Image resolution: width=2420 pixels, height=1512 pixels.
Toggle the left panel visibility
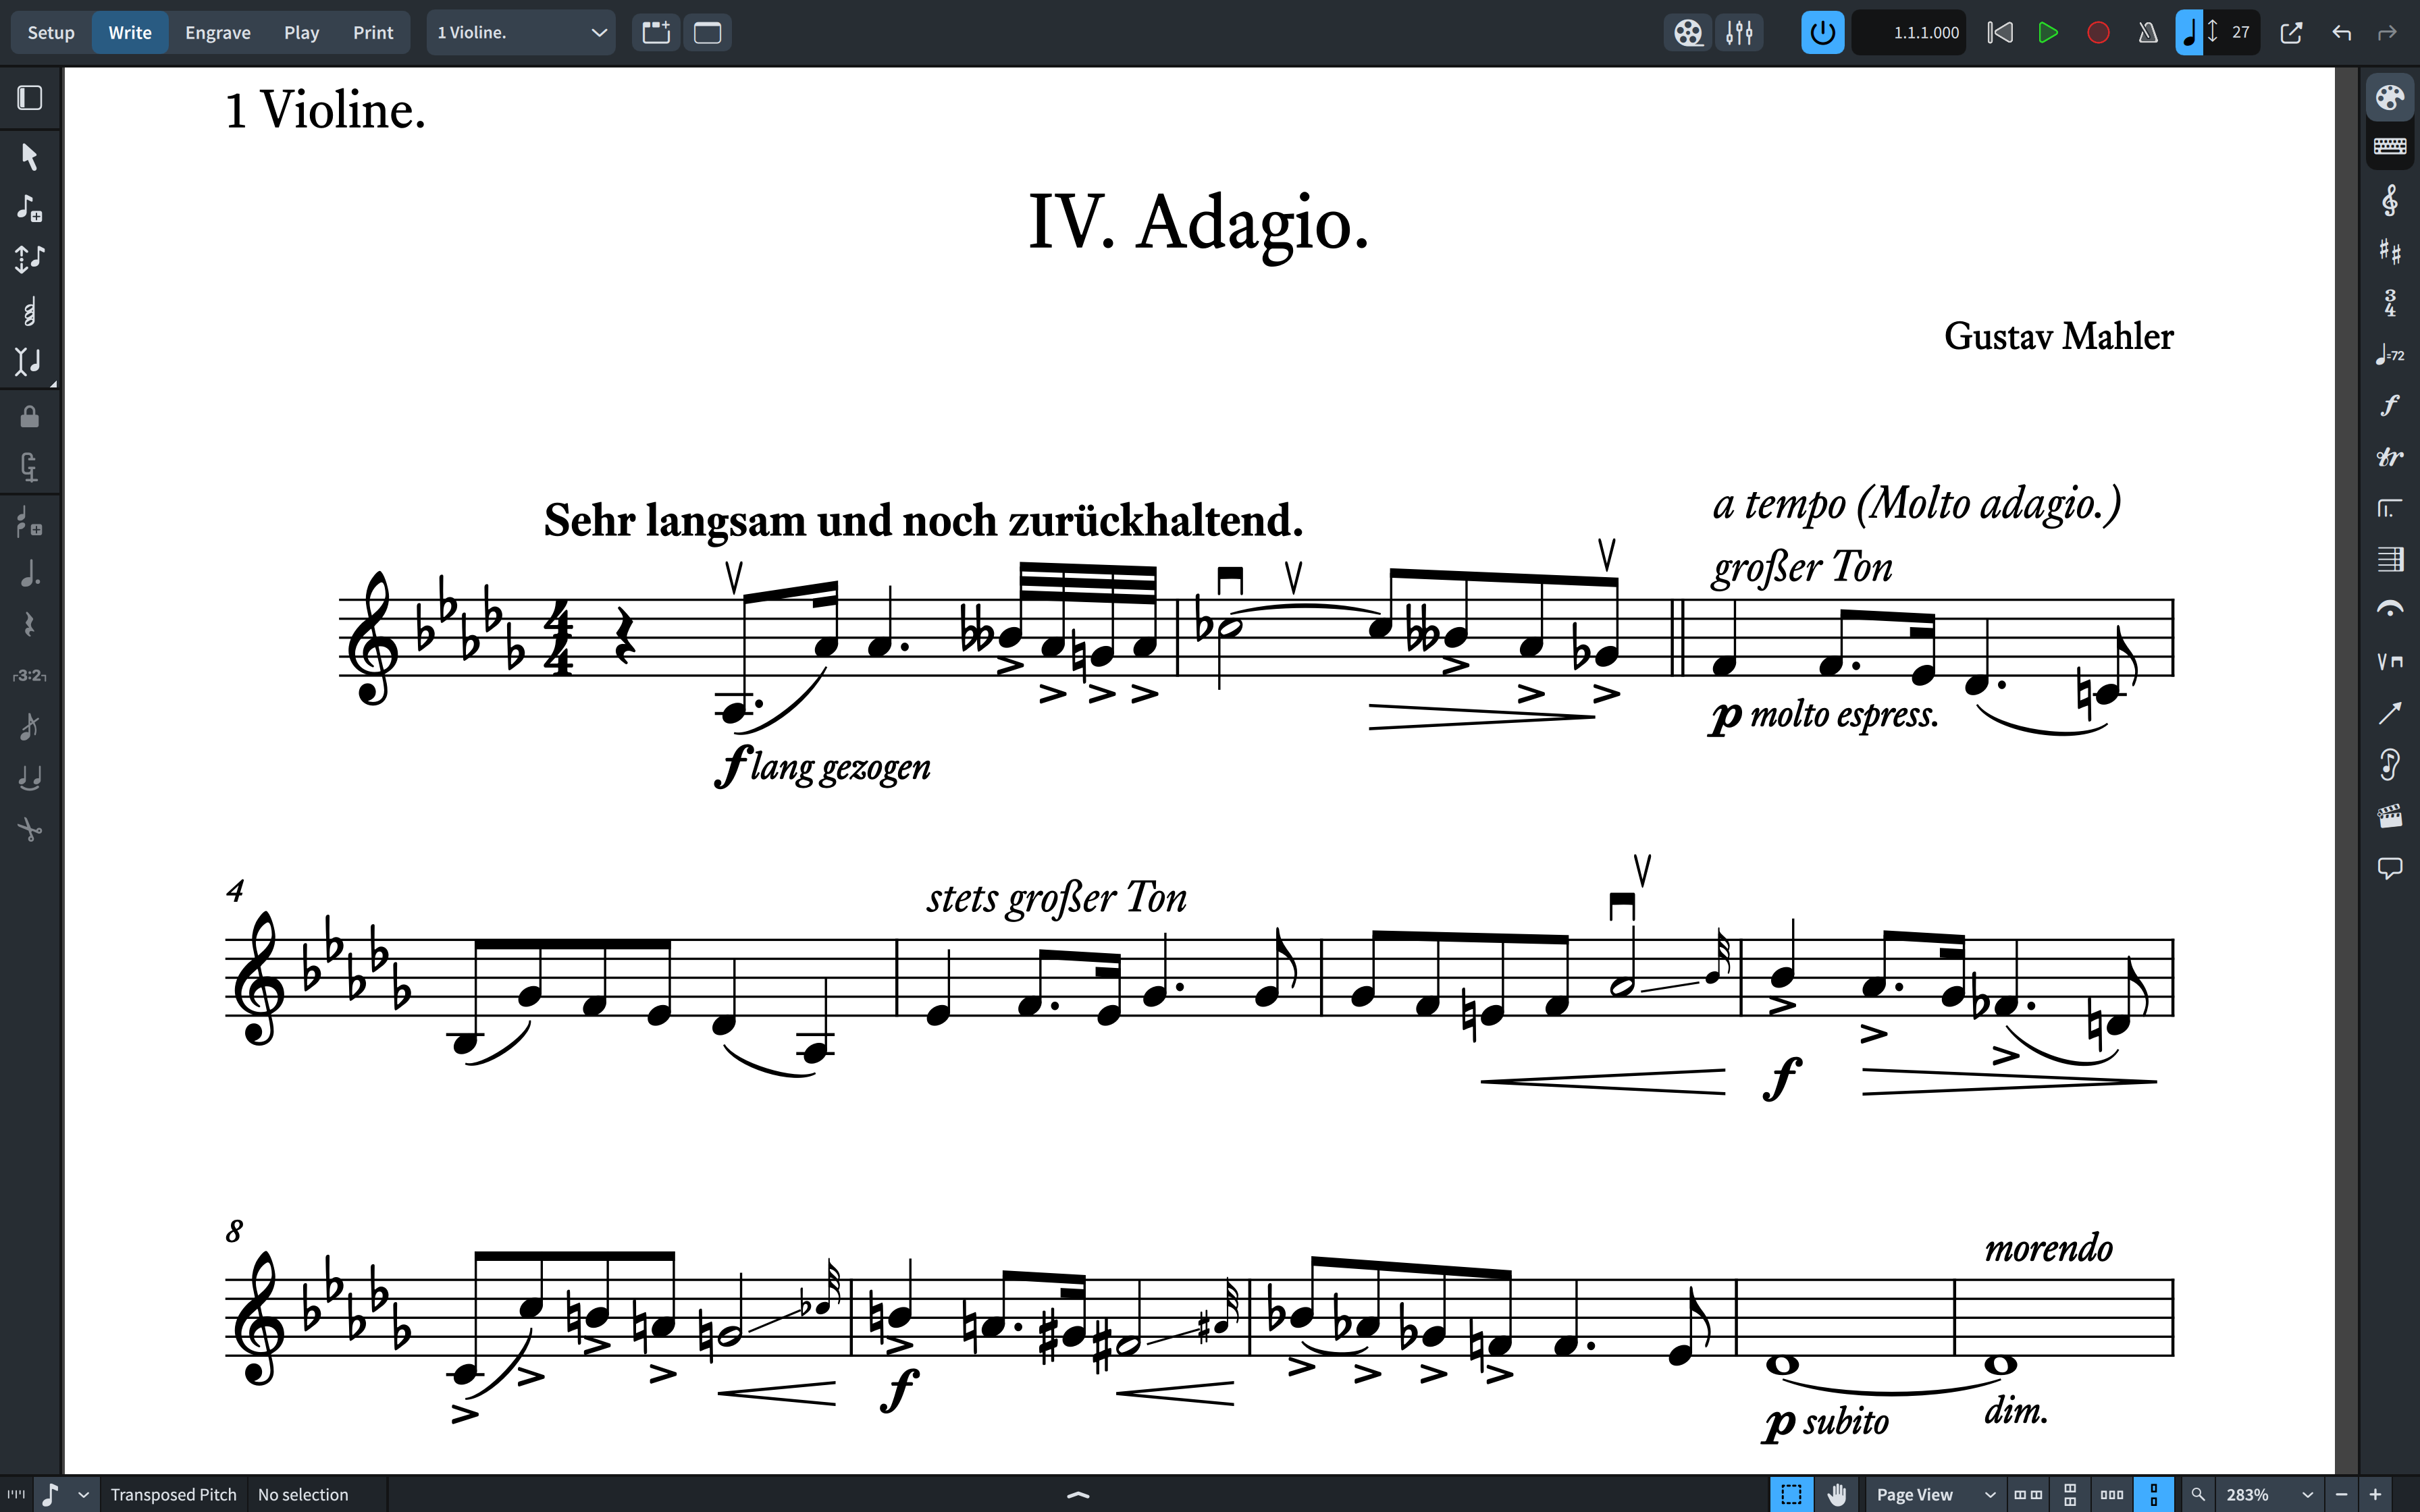coord(30,98)
